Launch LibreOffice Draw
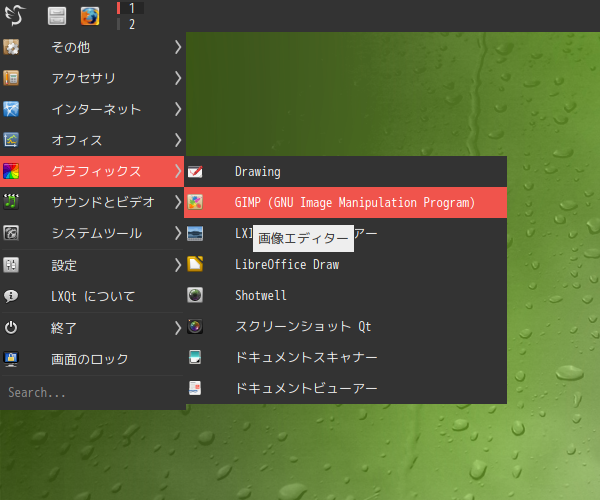 [x=346, y=264]
